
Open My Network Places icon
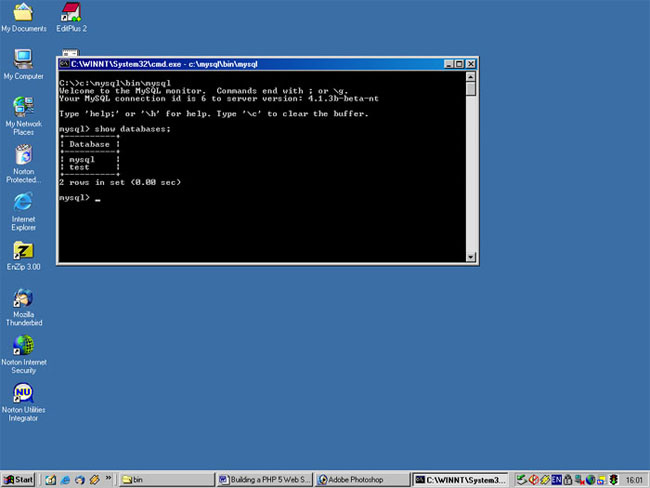tap(23, 107)
